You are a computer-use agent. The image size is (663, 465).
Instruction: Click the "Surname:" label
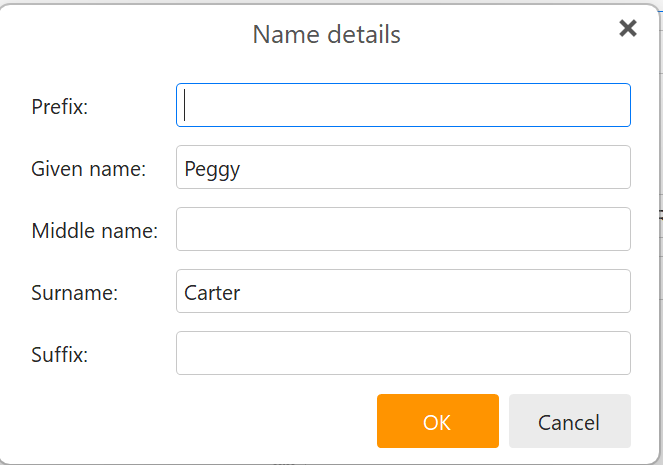(x=75, y=293)
